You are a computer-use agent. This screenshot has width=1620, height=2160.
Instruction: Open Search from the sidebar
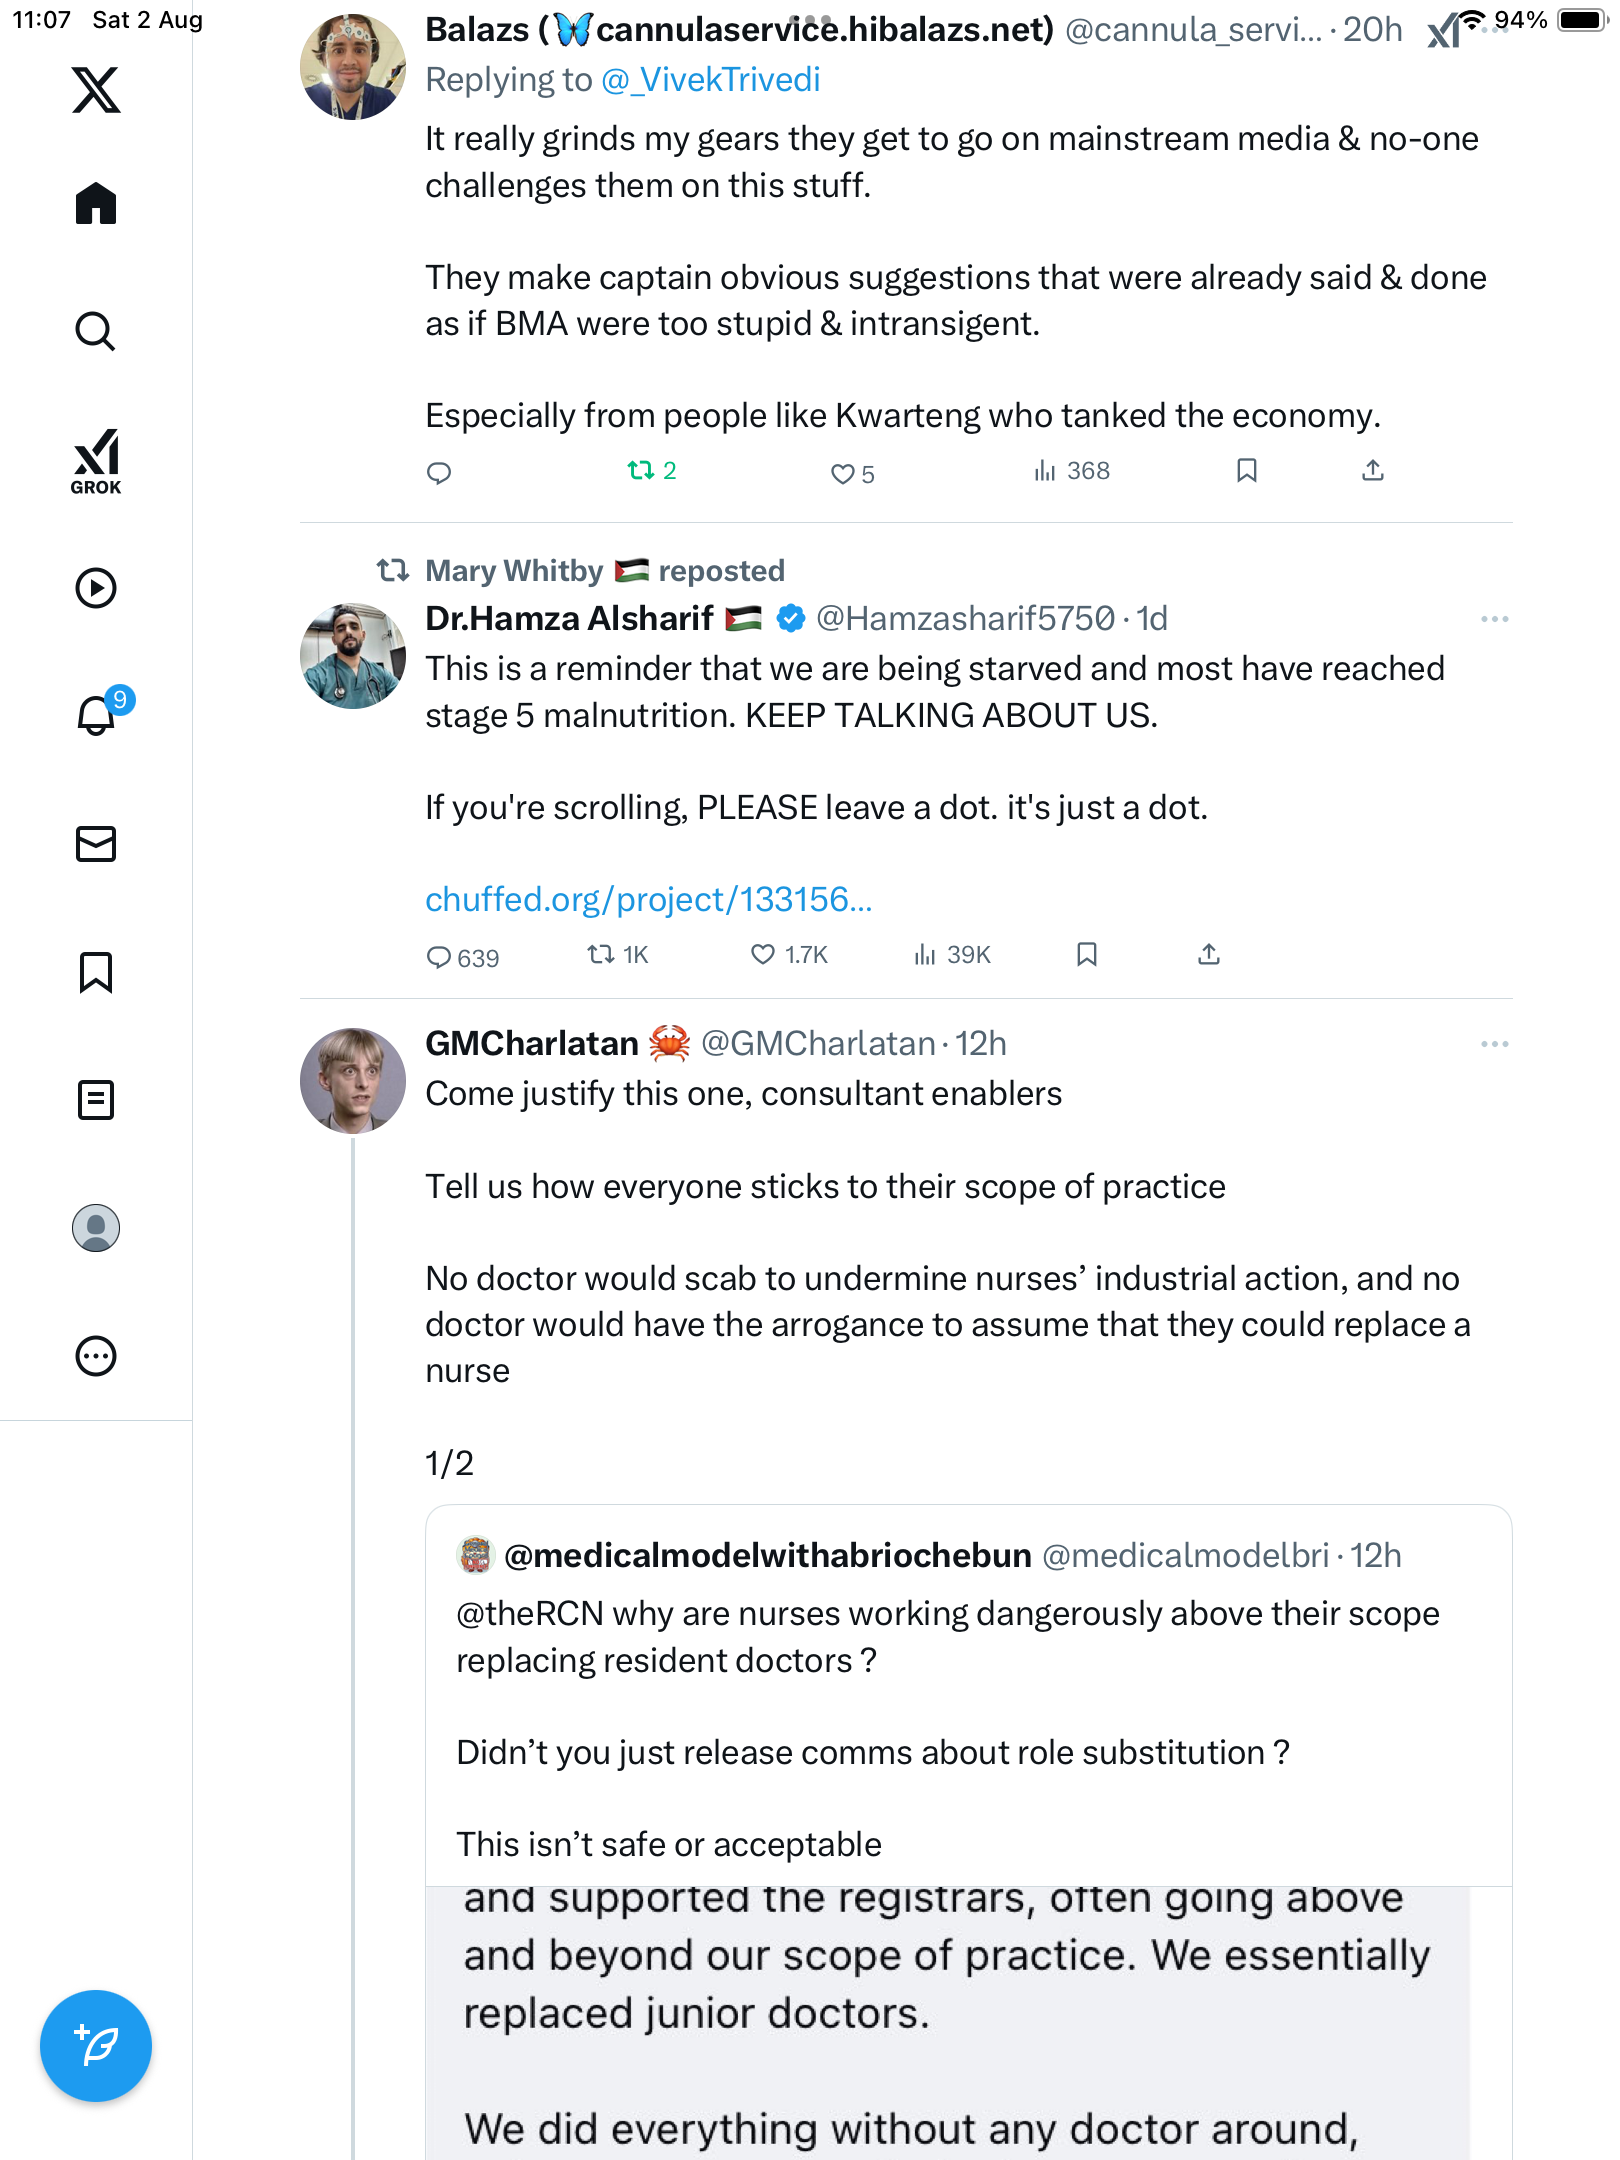pyautogui.click(x=96, y=331)
